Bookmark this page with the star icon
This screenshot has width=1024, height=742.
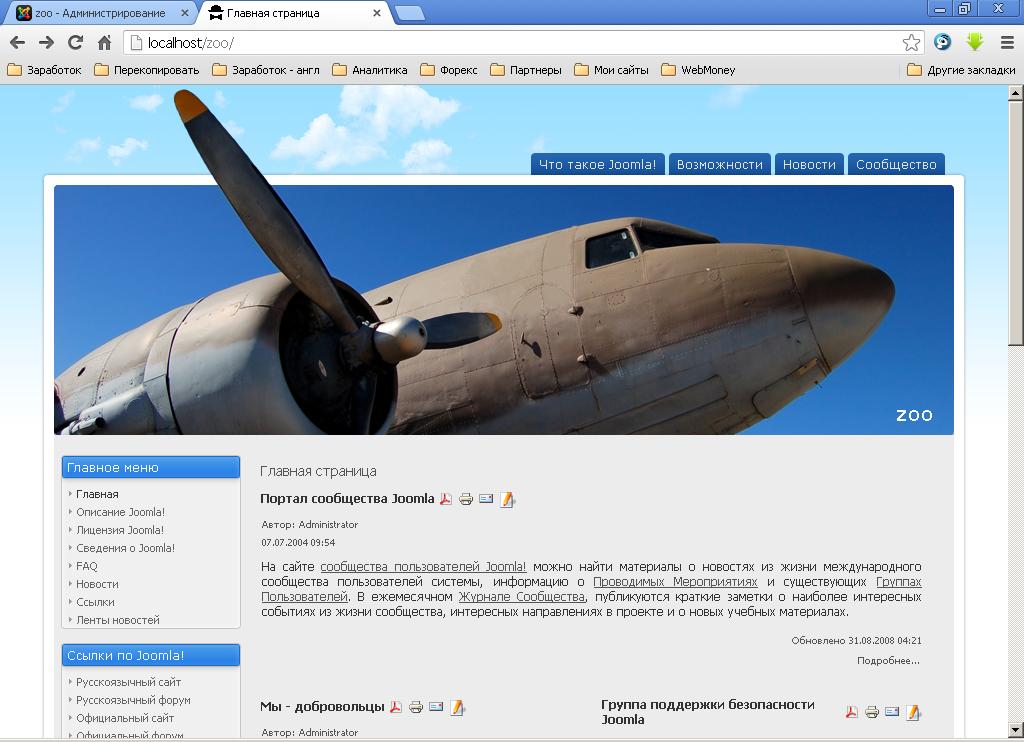[x=911, y=43]
